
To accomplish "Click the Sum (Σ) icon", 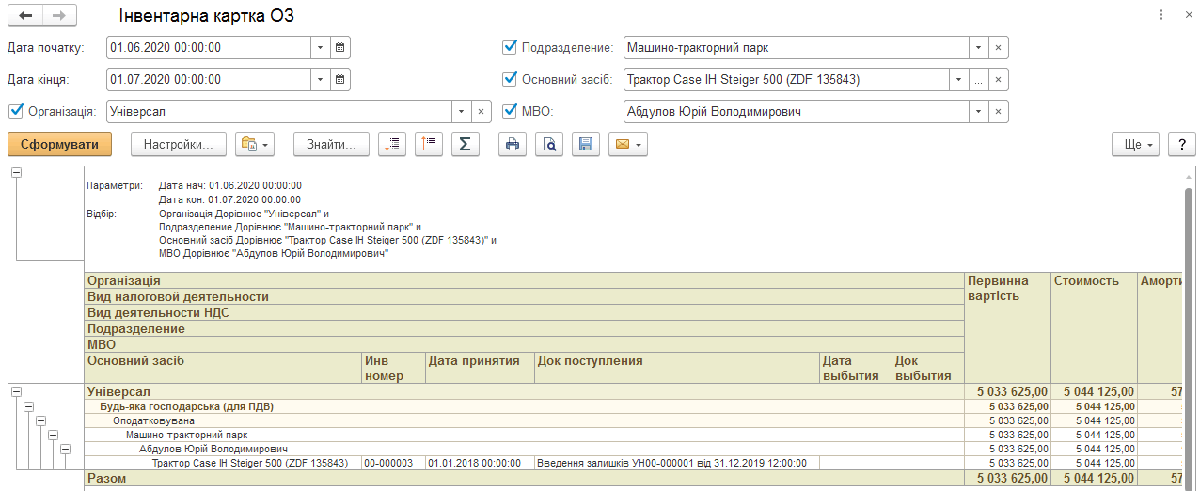I will click(464, 145).
